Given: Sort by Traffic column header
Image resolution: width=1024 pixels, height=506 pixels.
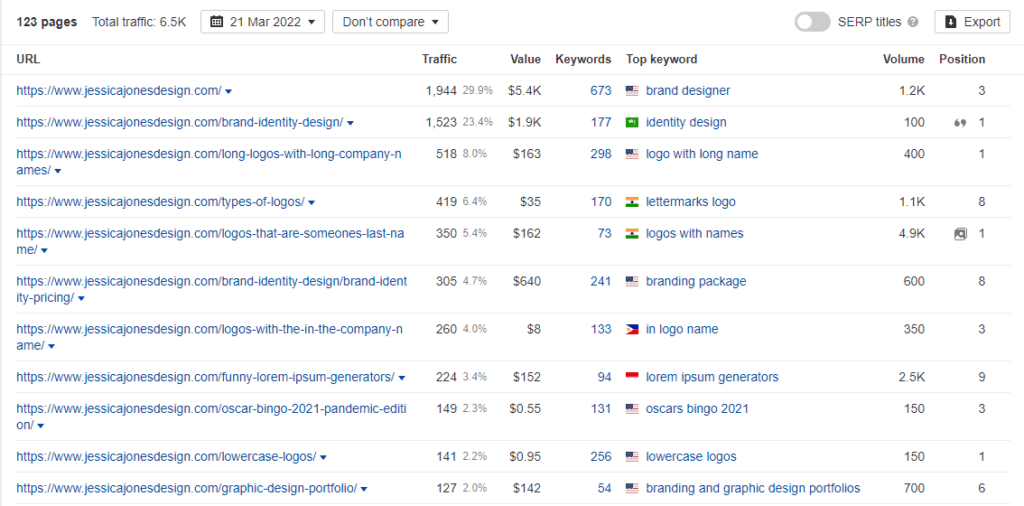Looking at the screenshot, I should [440, 59].
